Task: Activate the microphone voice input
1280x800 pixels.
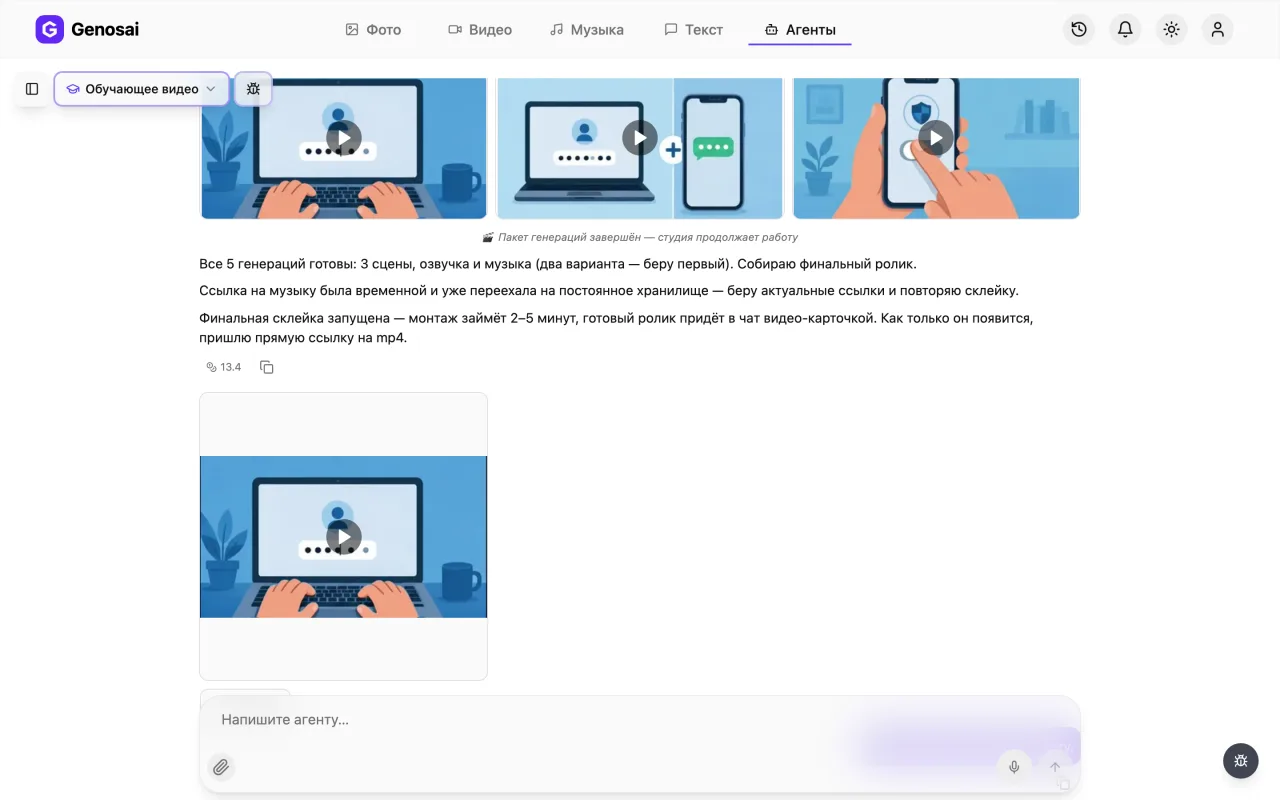Action: pos(1014,767)
